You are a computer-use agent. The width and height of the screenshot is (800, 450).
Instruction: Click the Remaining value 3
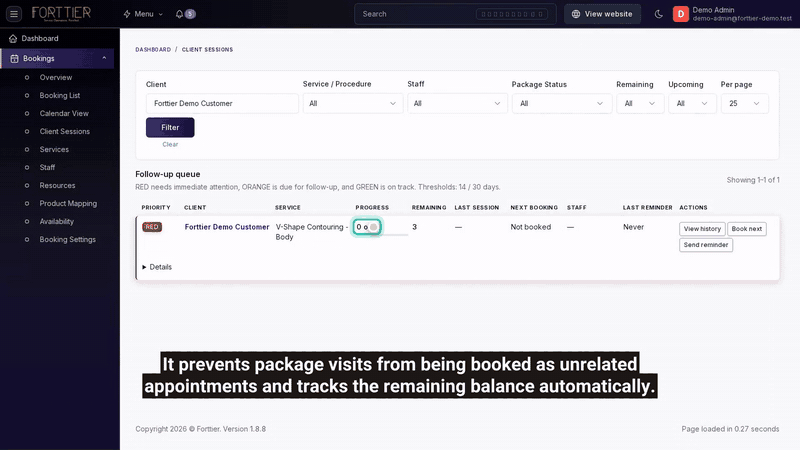pos(414,227)
